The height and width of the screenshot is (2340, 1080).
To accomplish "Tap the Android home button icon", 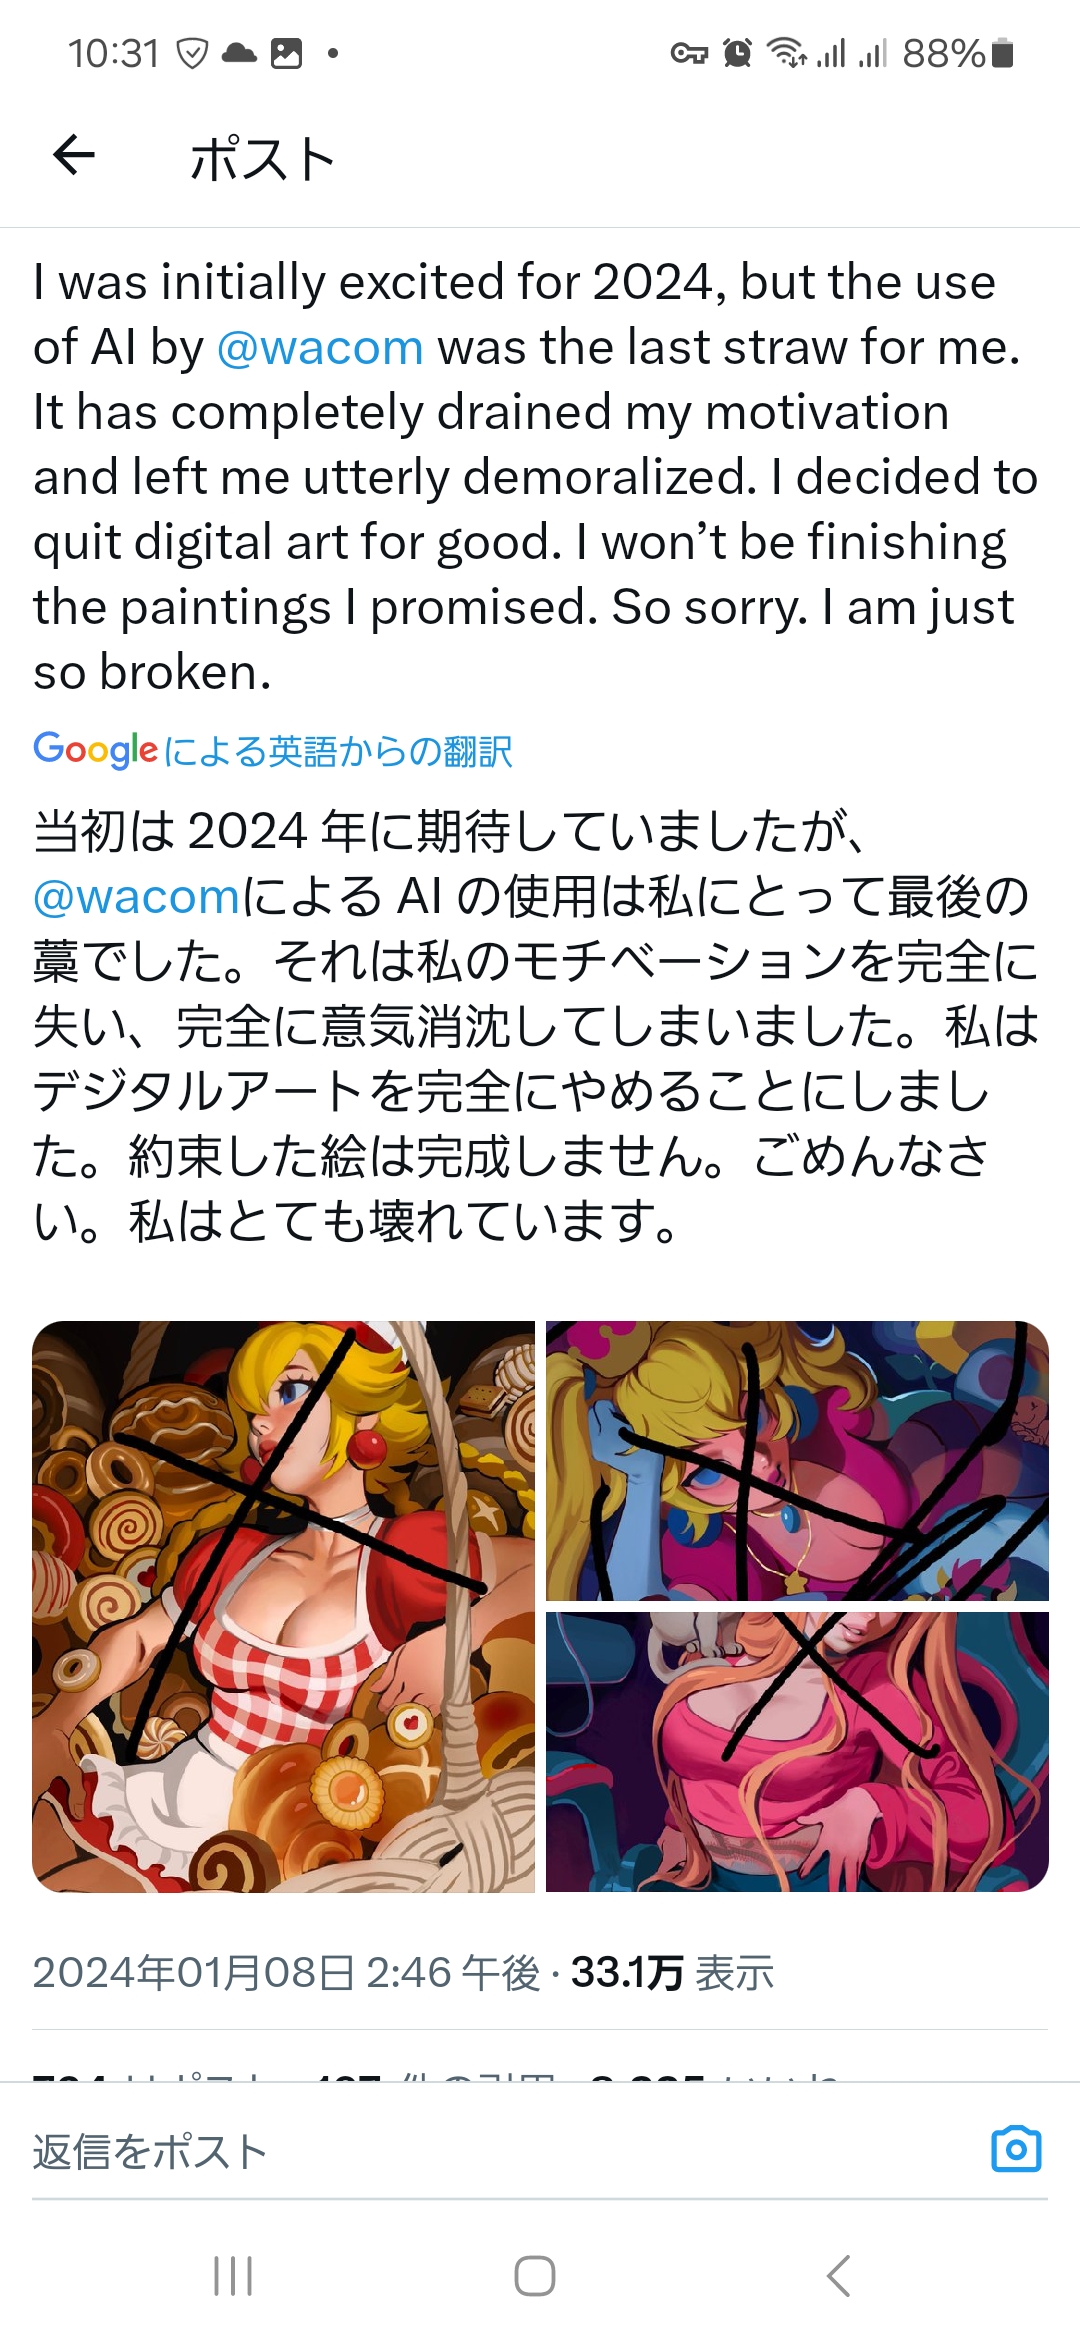I will (535, 2276).
